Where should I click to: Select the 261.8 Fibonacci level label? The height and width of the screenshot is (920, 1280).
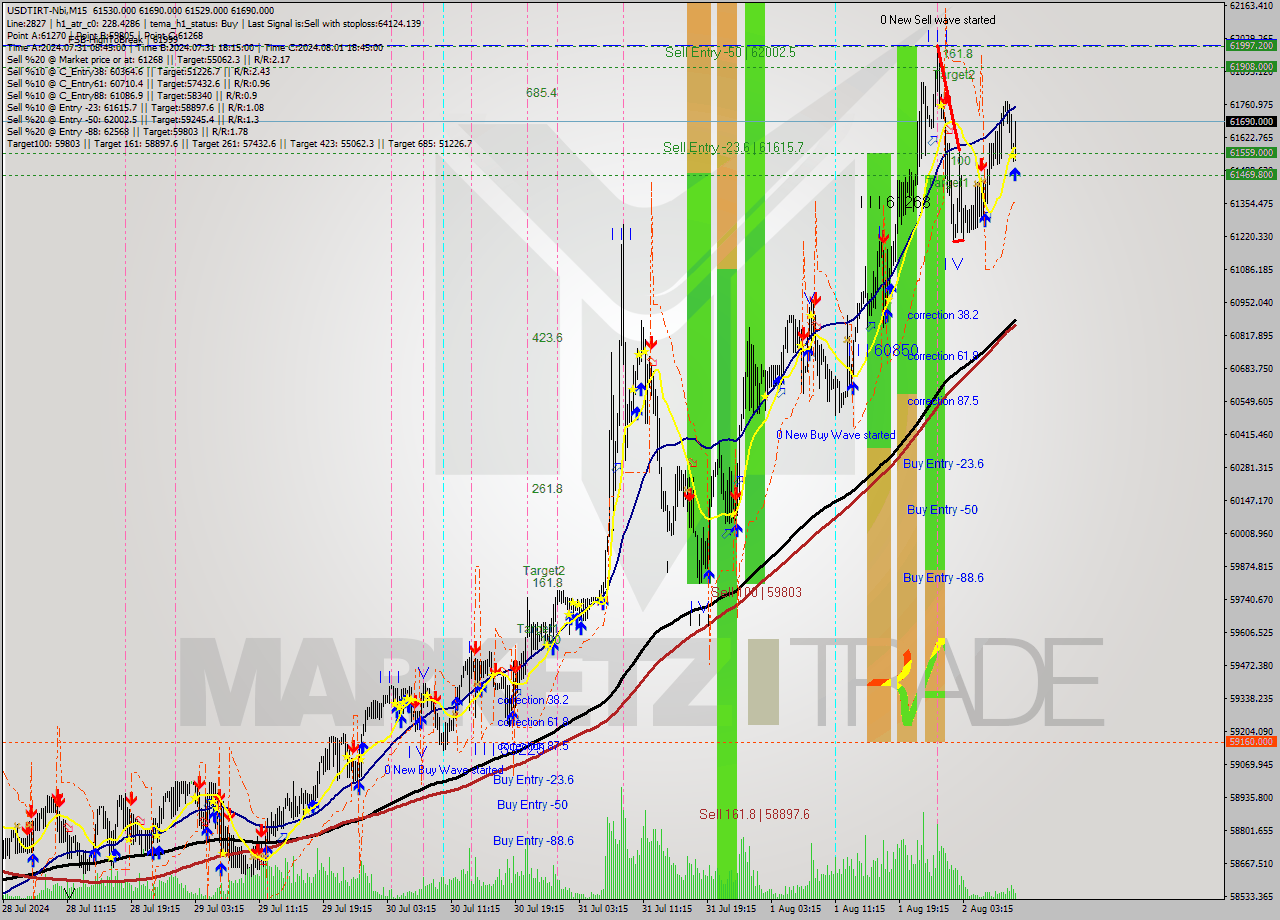click(x=547, y=489)
